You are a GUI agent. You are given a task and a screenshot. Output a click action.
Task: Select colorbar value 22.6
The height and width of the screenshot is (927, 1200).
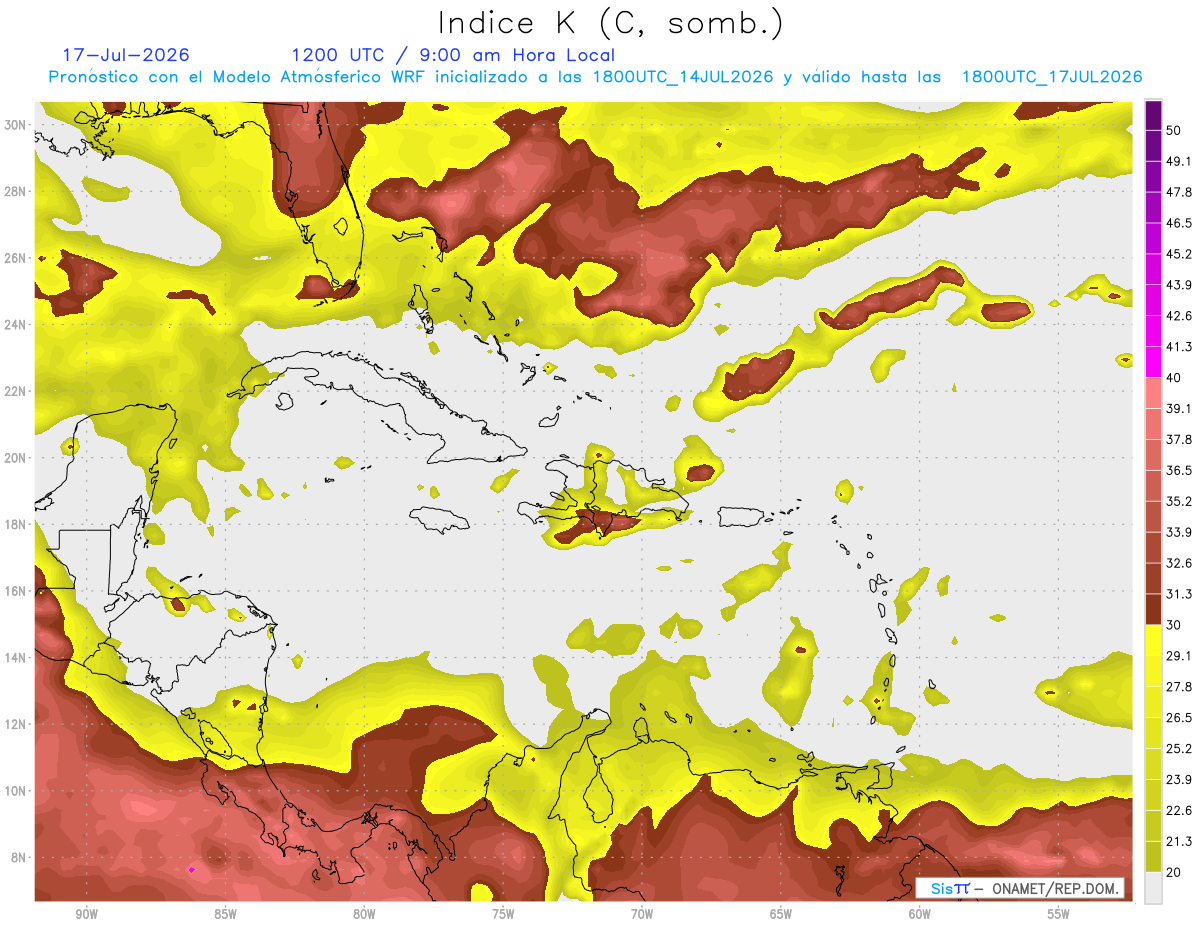pyautogui.click(x=1179, y=810)
